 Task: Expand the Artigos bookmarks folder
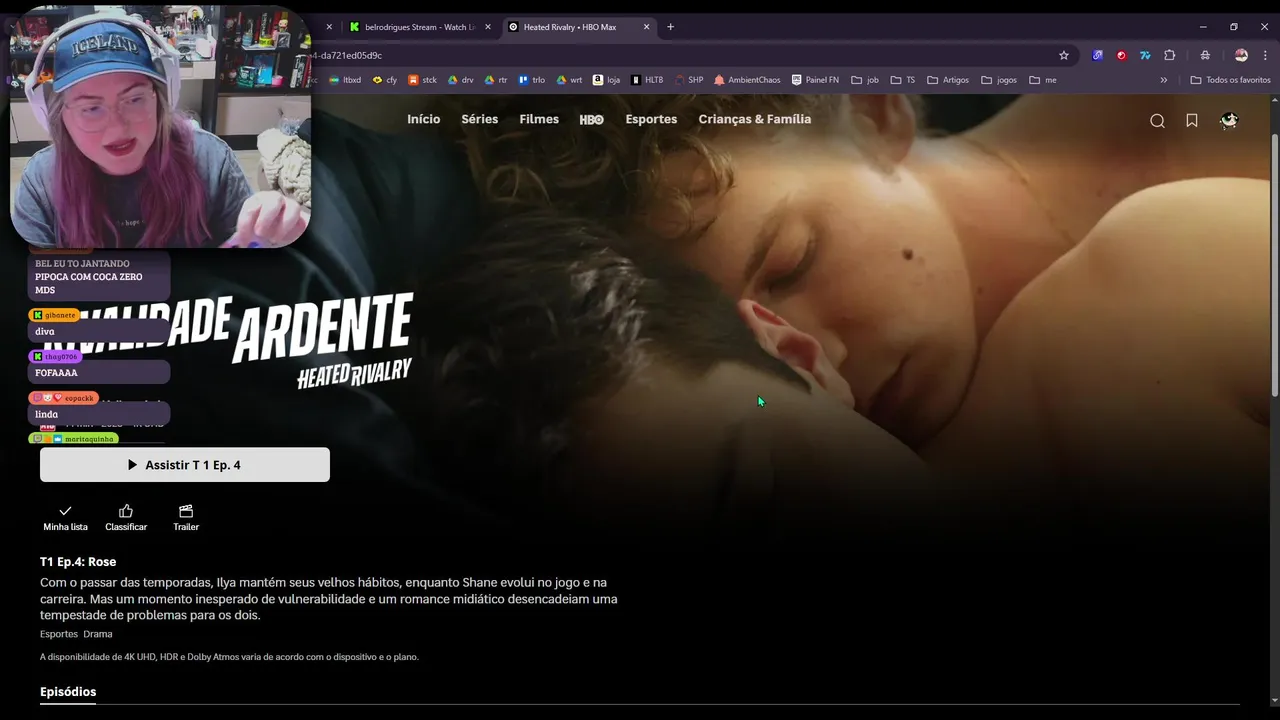[948, 80]
